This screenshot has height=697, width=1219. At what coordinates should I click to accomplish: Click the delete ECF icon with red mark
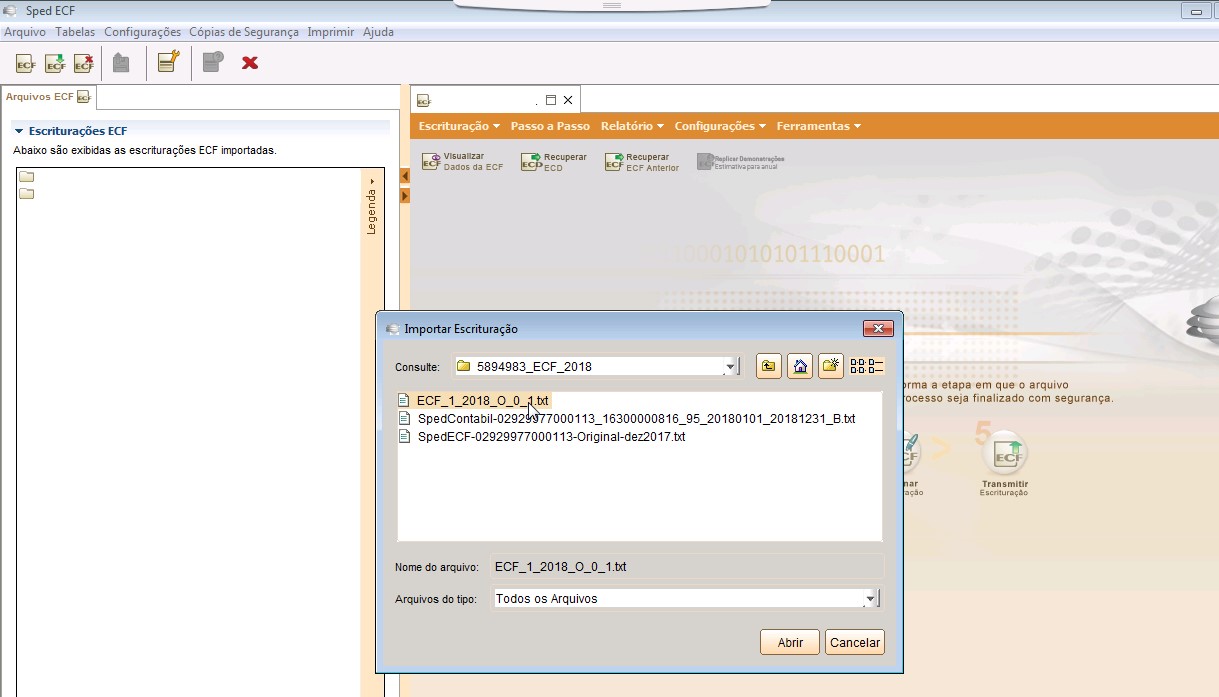(x=84, y=63)
